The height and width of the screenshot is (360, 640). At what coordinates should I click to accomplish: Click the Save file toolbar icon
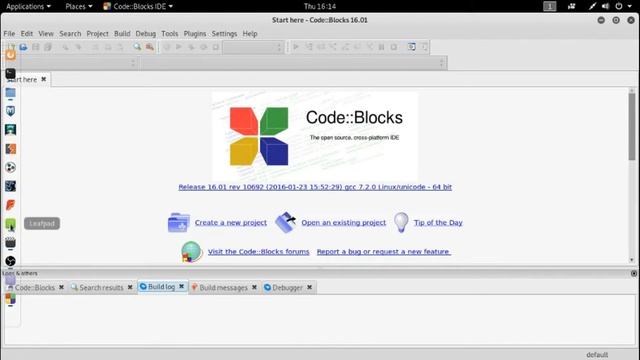(36, 47)
